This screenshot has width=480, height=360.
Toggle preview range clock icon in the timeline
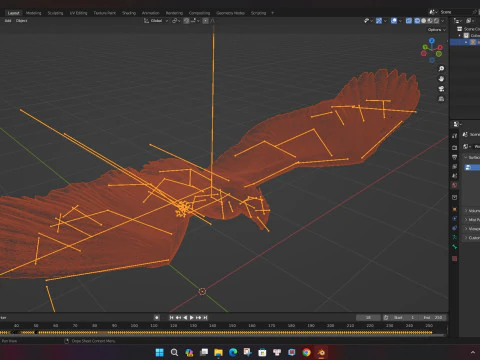pos(386,318)
